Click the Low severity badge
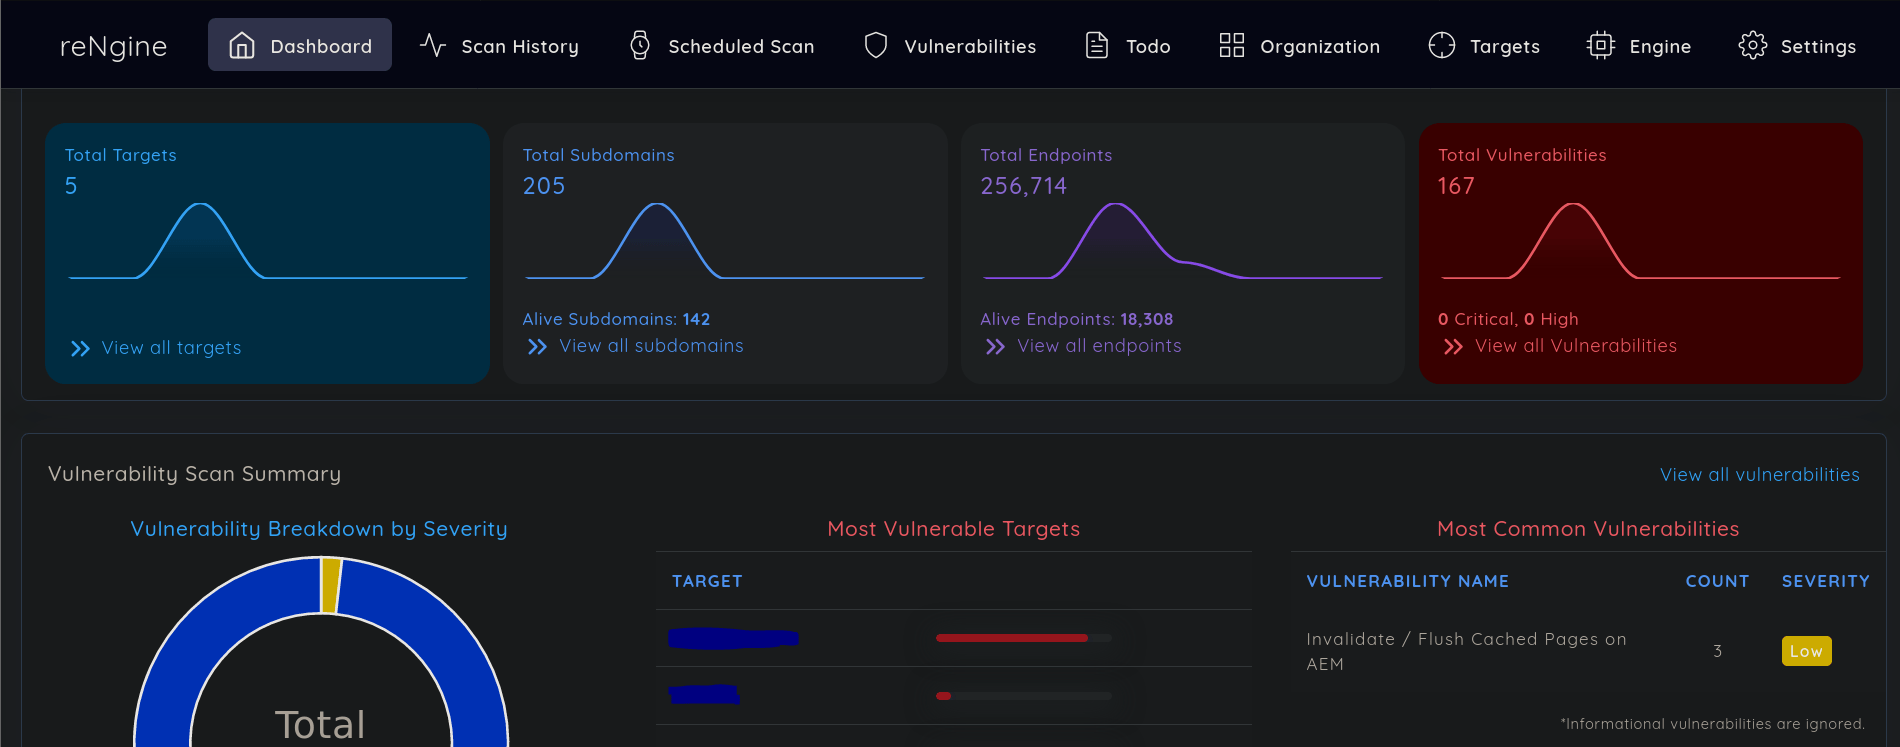The height and width of the screenshot is (747, 1900). (1806, 651)
